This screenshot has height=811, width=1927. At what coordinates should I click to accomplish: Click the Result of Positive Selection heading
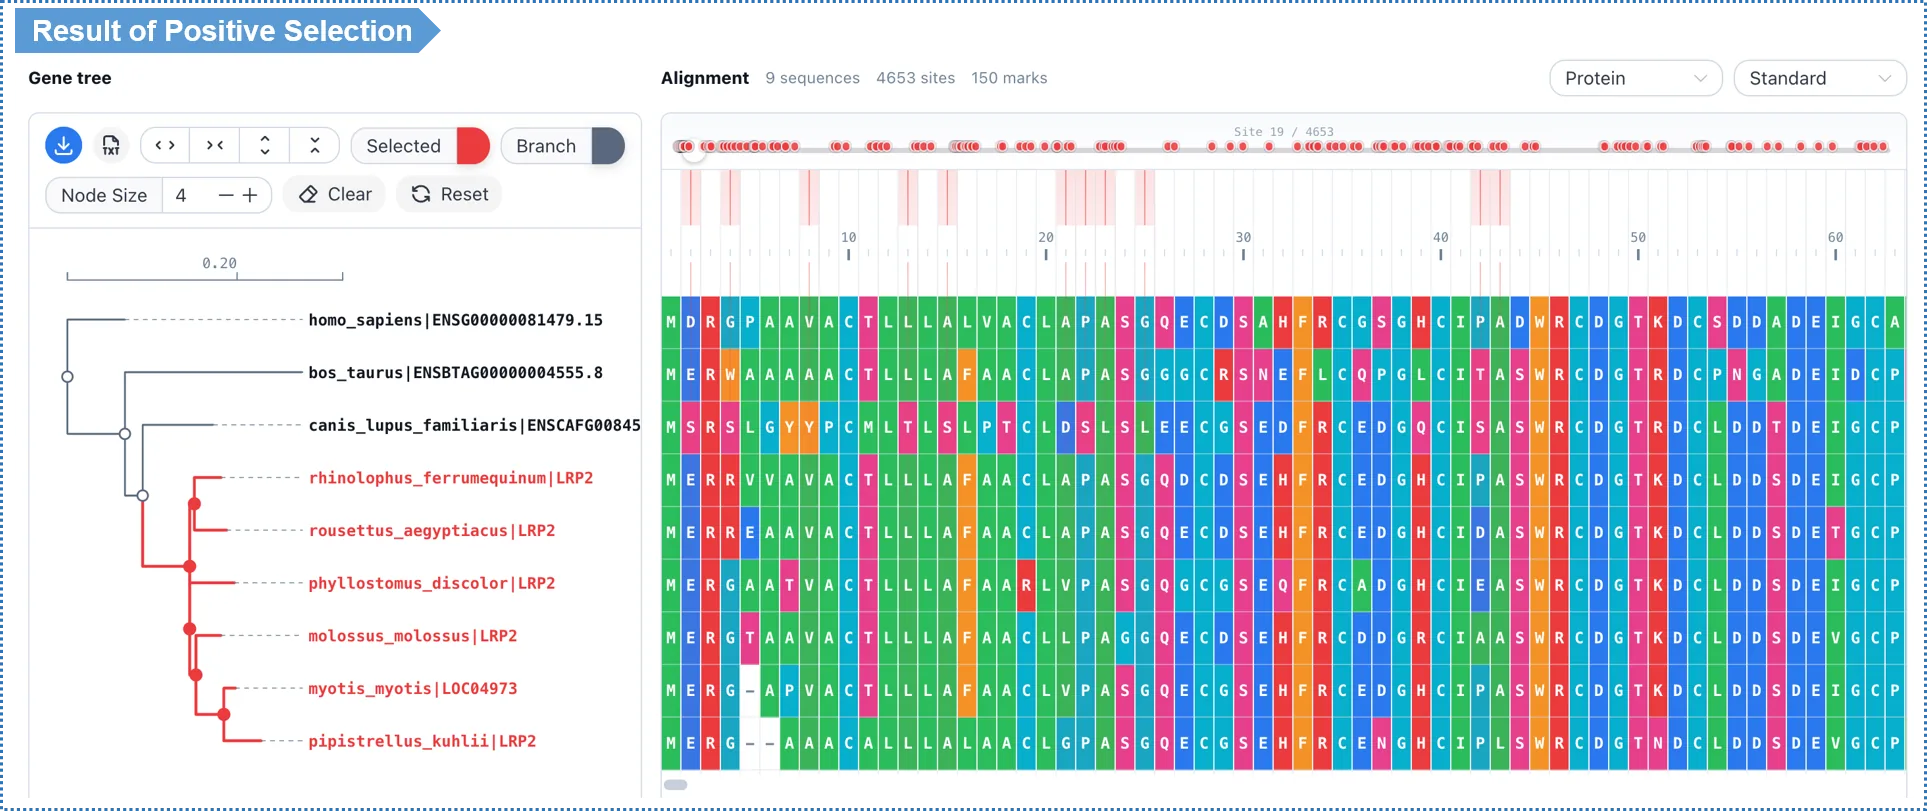tap(222, 31)
